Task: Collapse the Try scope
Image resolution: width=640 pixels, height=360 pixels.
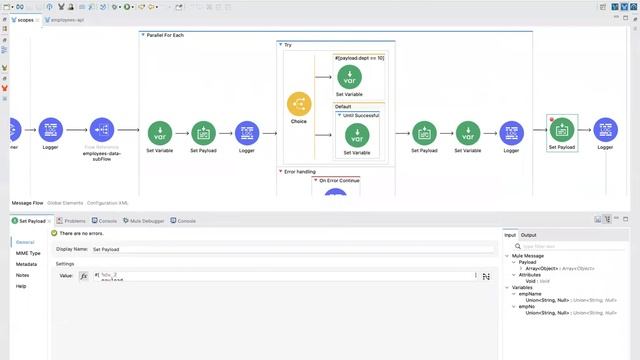Action: click(280, 45)
